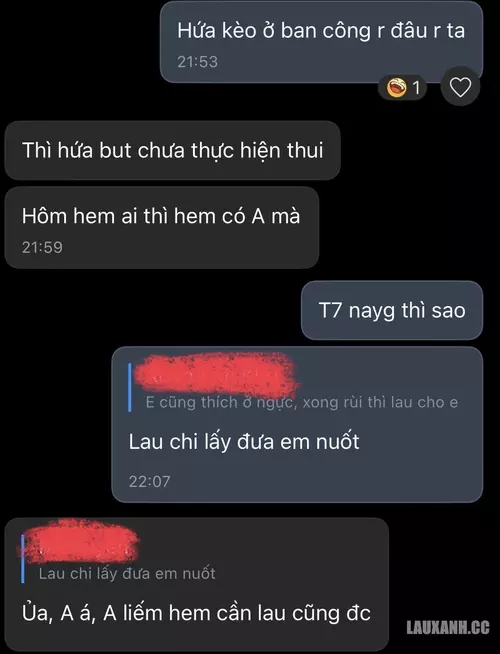
Task: Tap the heart reaction icon
Action: [460, 87]
